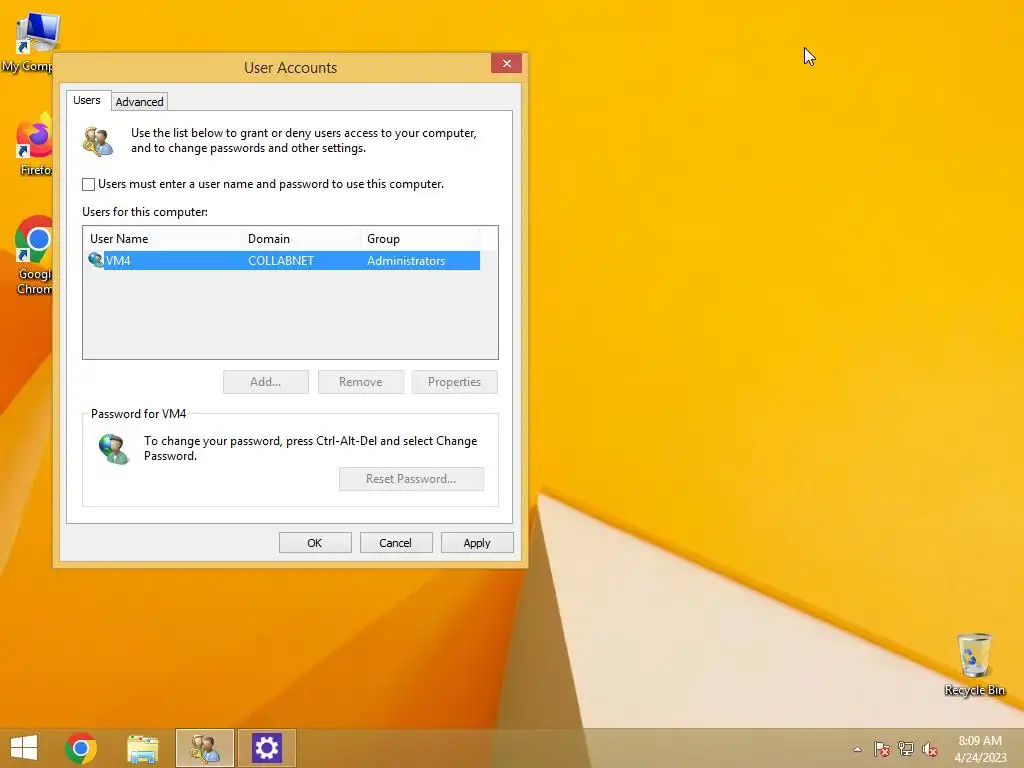Open the Google Chrome desktop shortcut
This screenshot has width=1024, height=768.
click(x=33, y=256)
